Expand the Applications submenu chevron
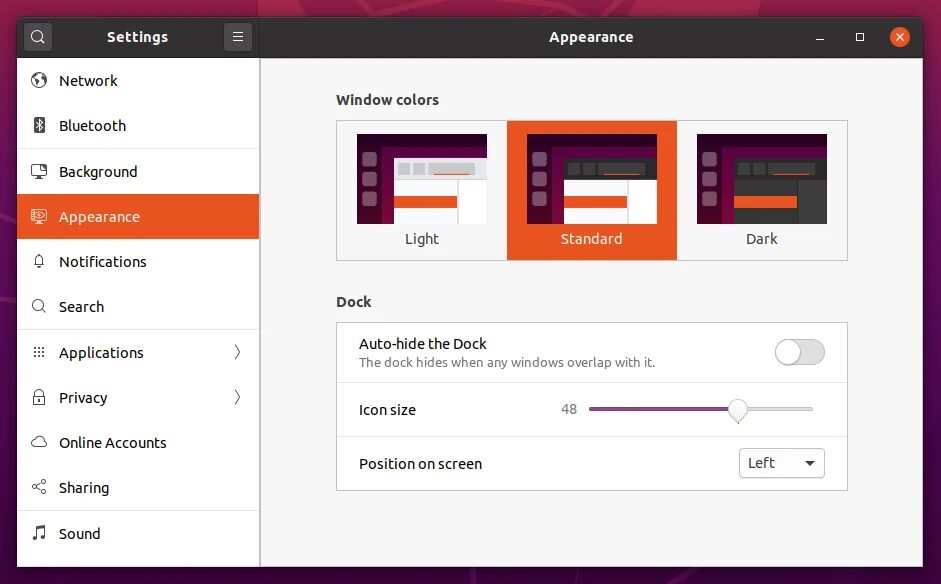This screenshot has height=584, width=941. (238, 352)
